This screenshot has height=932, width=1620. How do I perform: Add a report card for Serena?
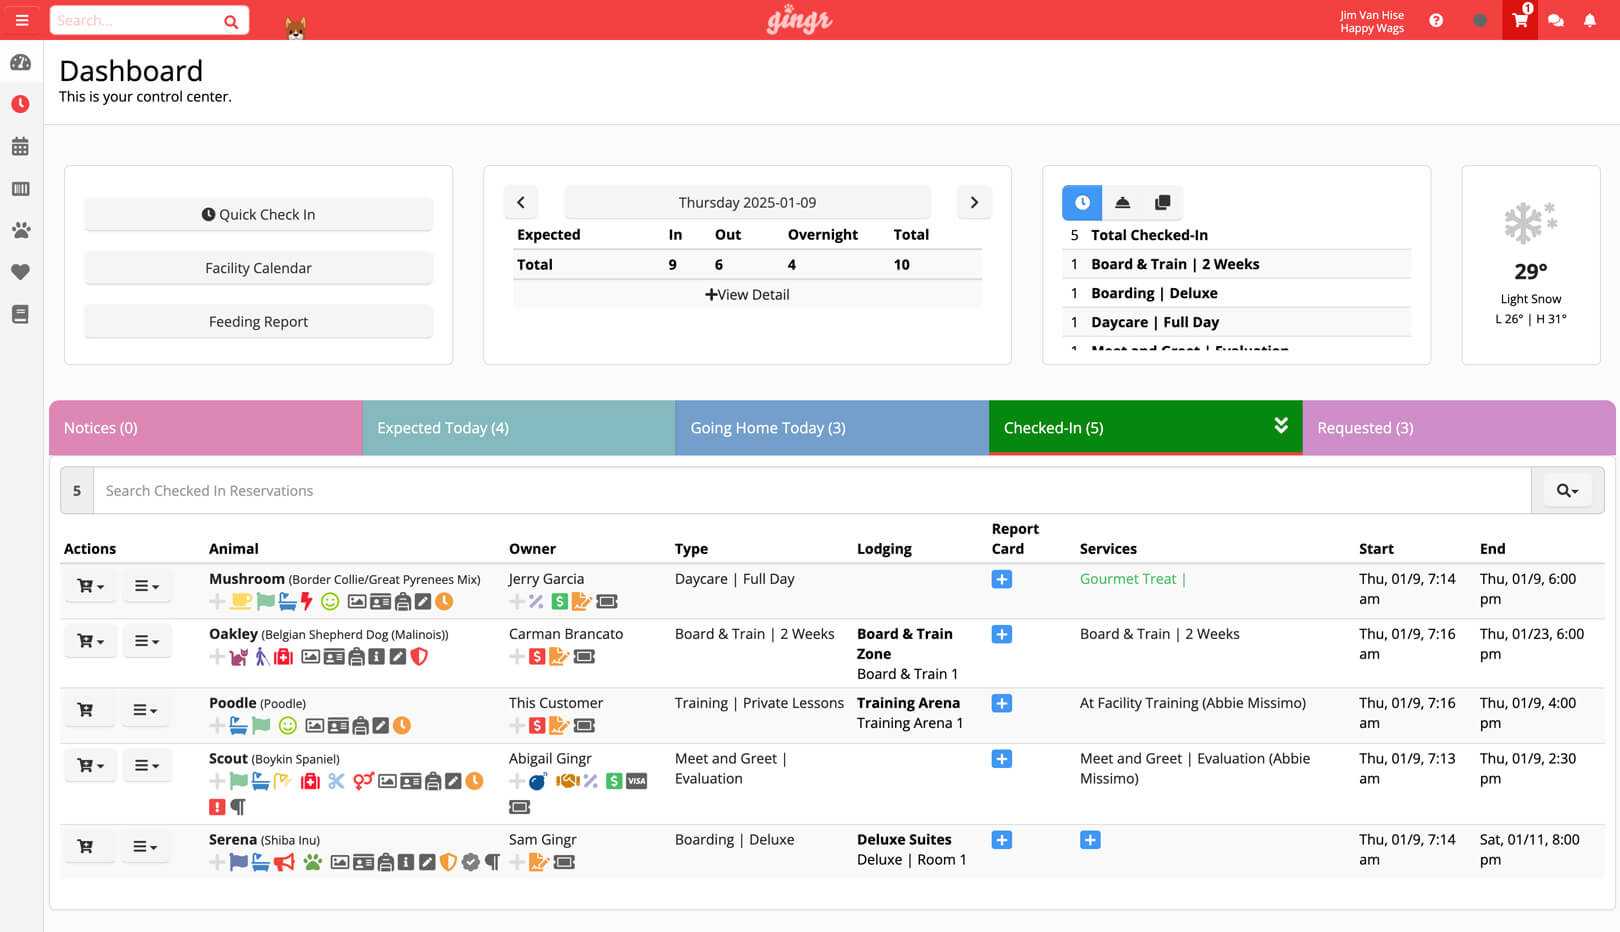click(1001, 840)
